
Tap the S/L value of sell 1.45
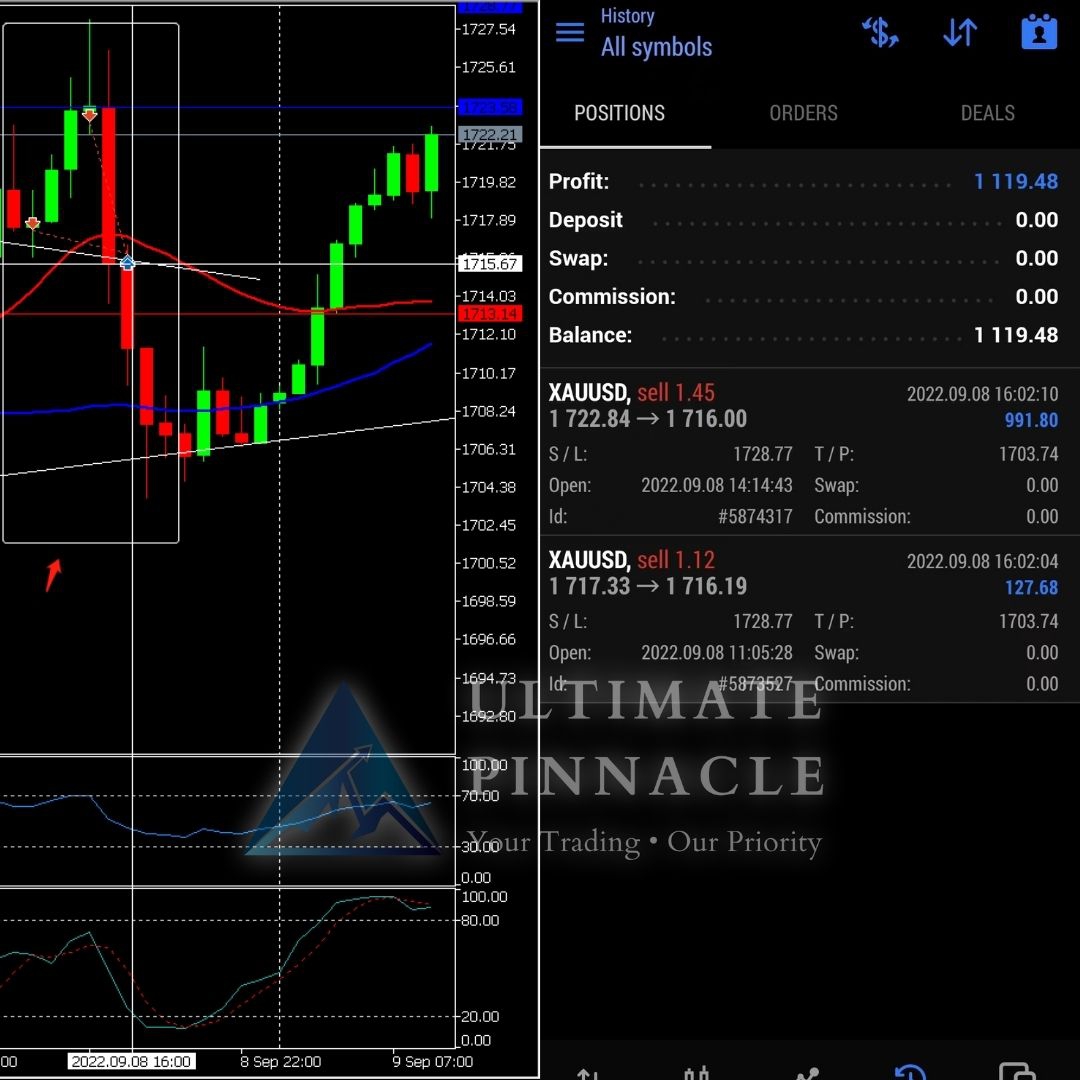click(762, 454)
